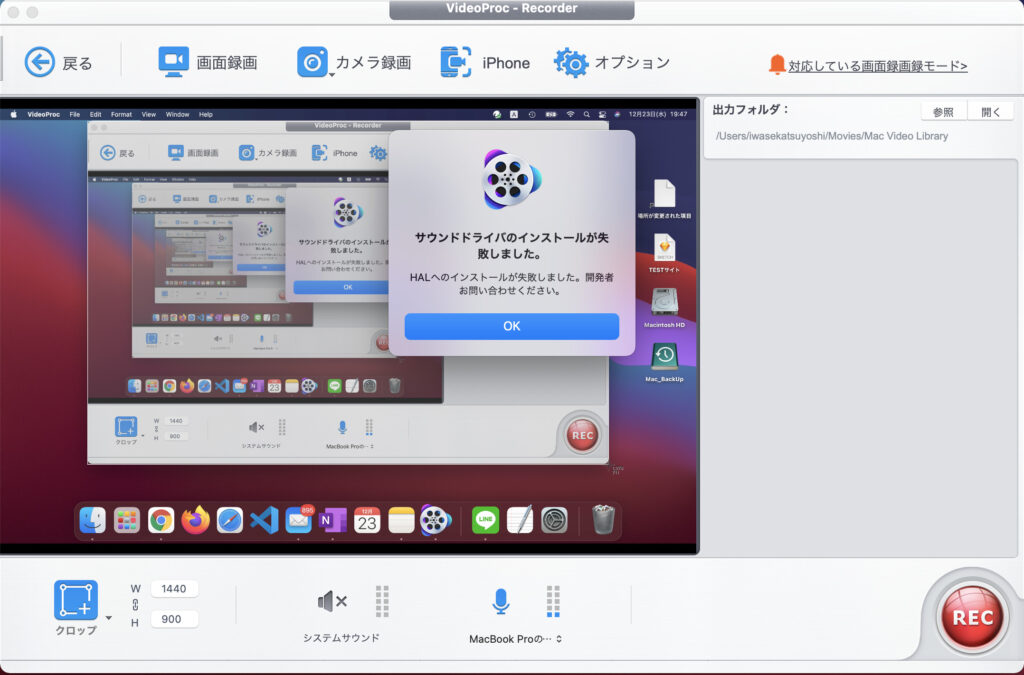This screenshot has height=675, width=1024.
Task: Activate the クロップ crop tool icon
Action: [76, 599]
